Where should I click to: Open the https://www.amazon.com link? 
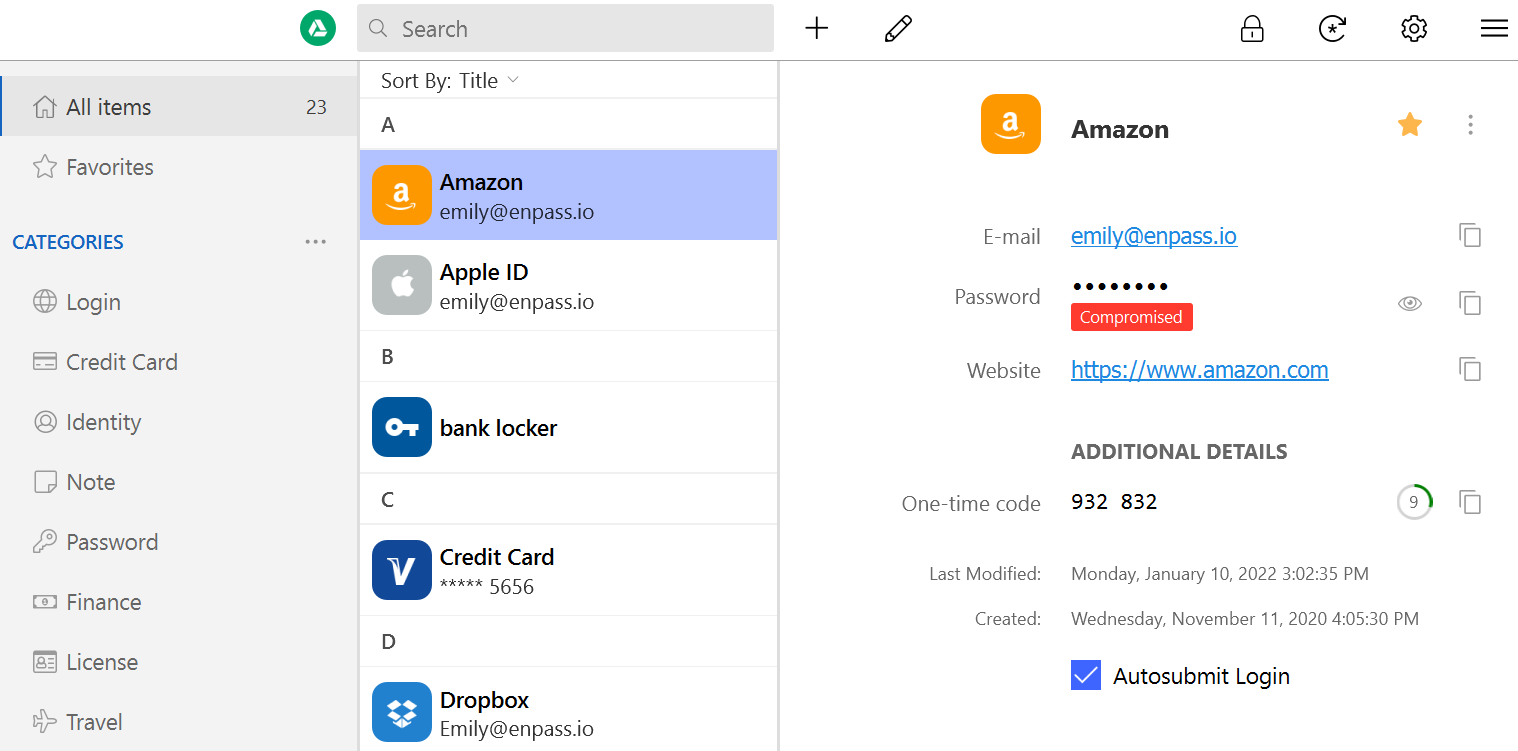[x=1200, y=370]
